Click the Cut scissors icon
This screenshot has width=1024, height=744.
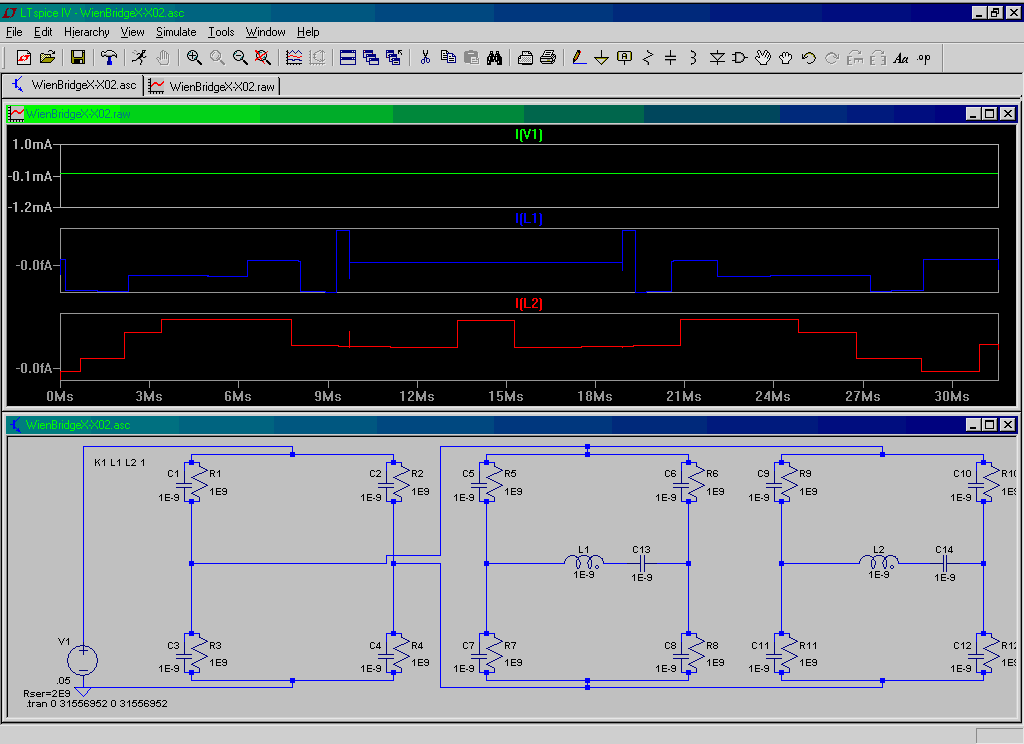coord(425,58)
